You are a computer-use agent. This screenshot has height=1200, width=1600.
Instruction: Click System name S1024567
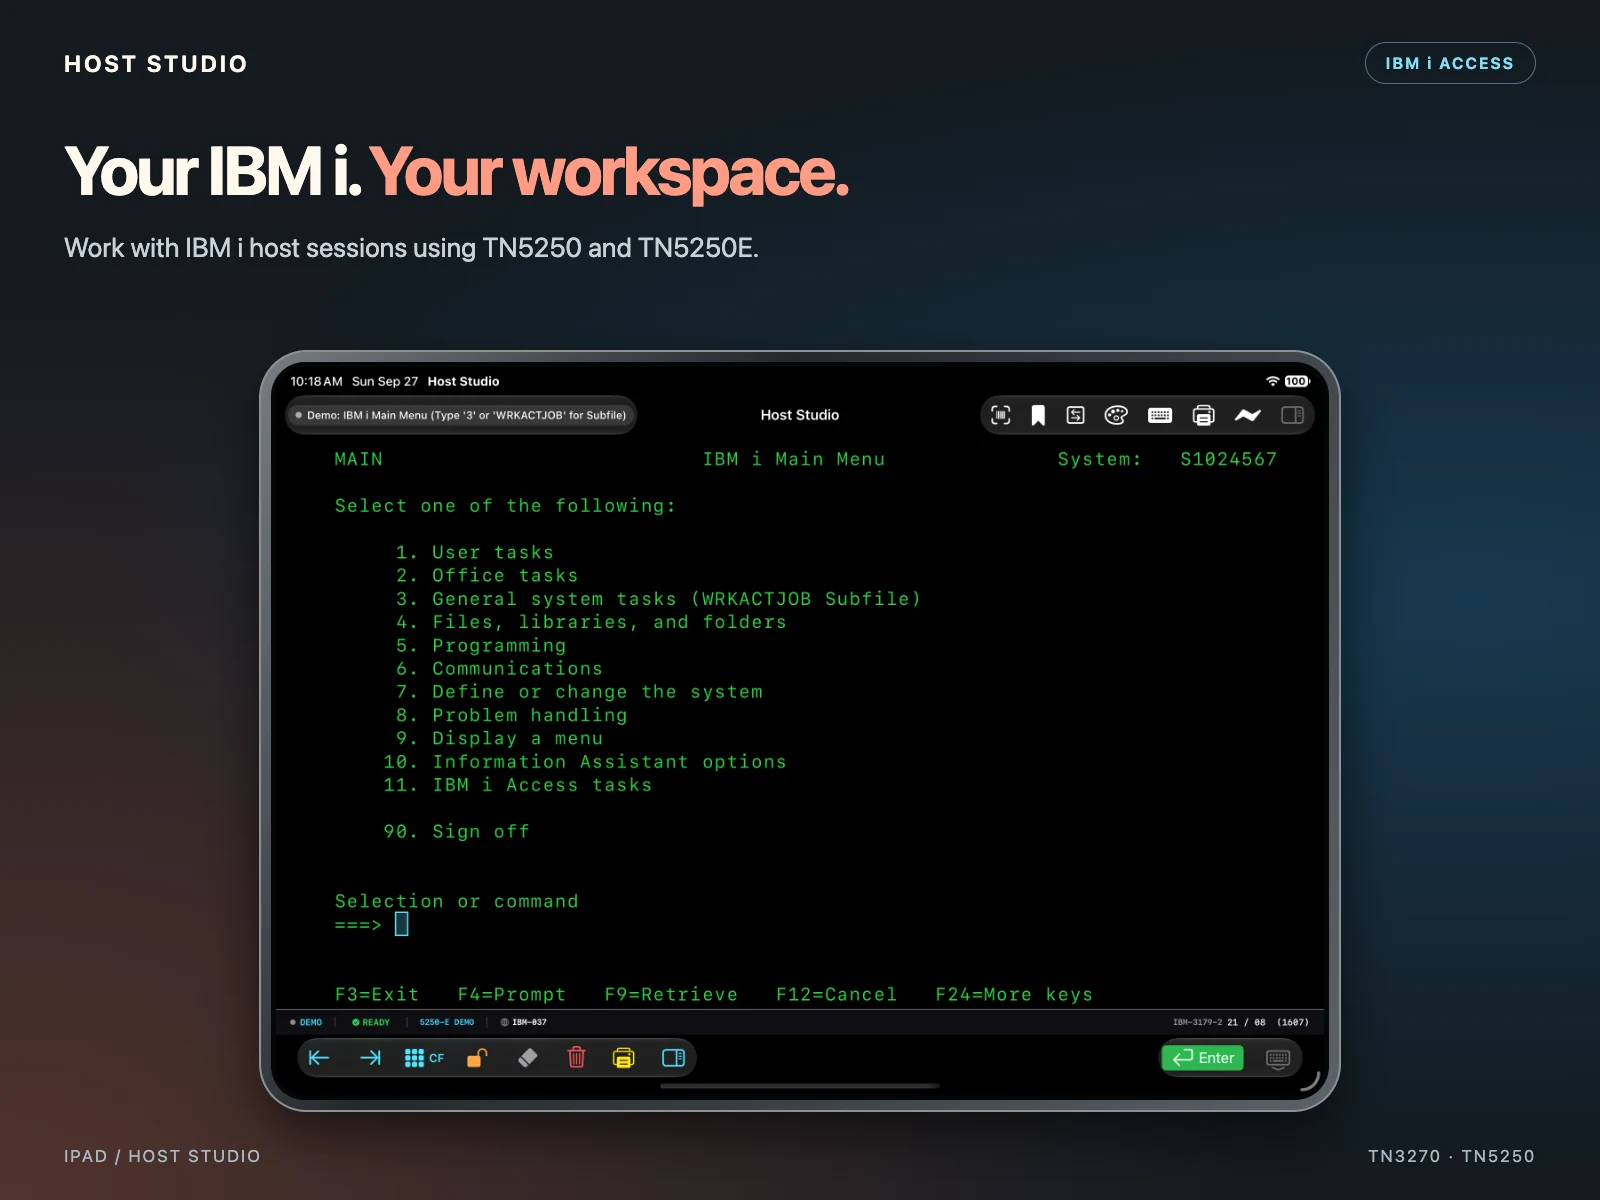(1228, 459)
